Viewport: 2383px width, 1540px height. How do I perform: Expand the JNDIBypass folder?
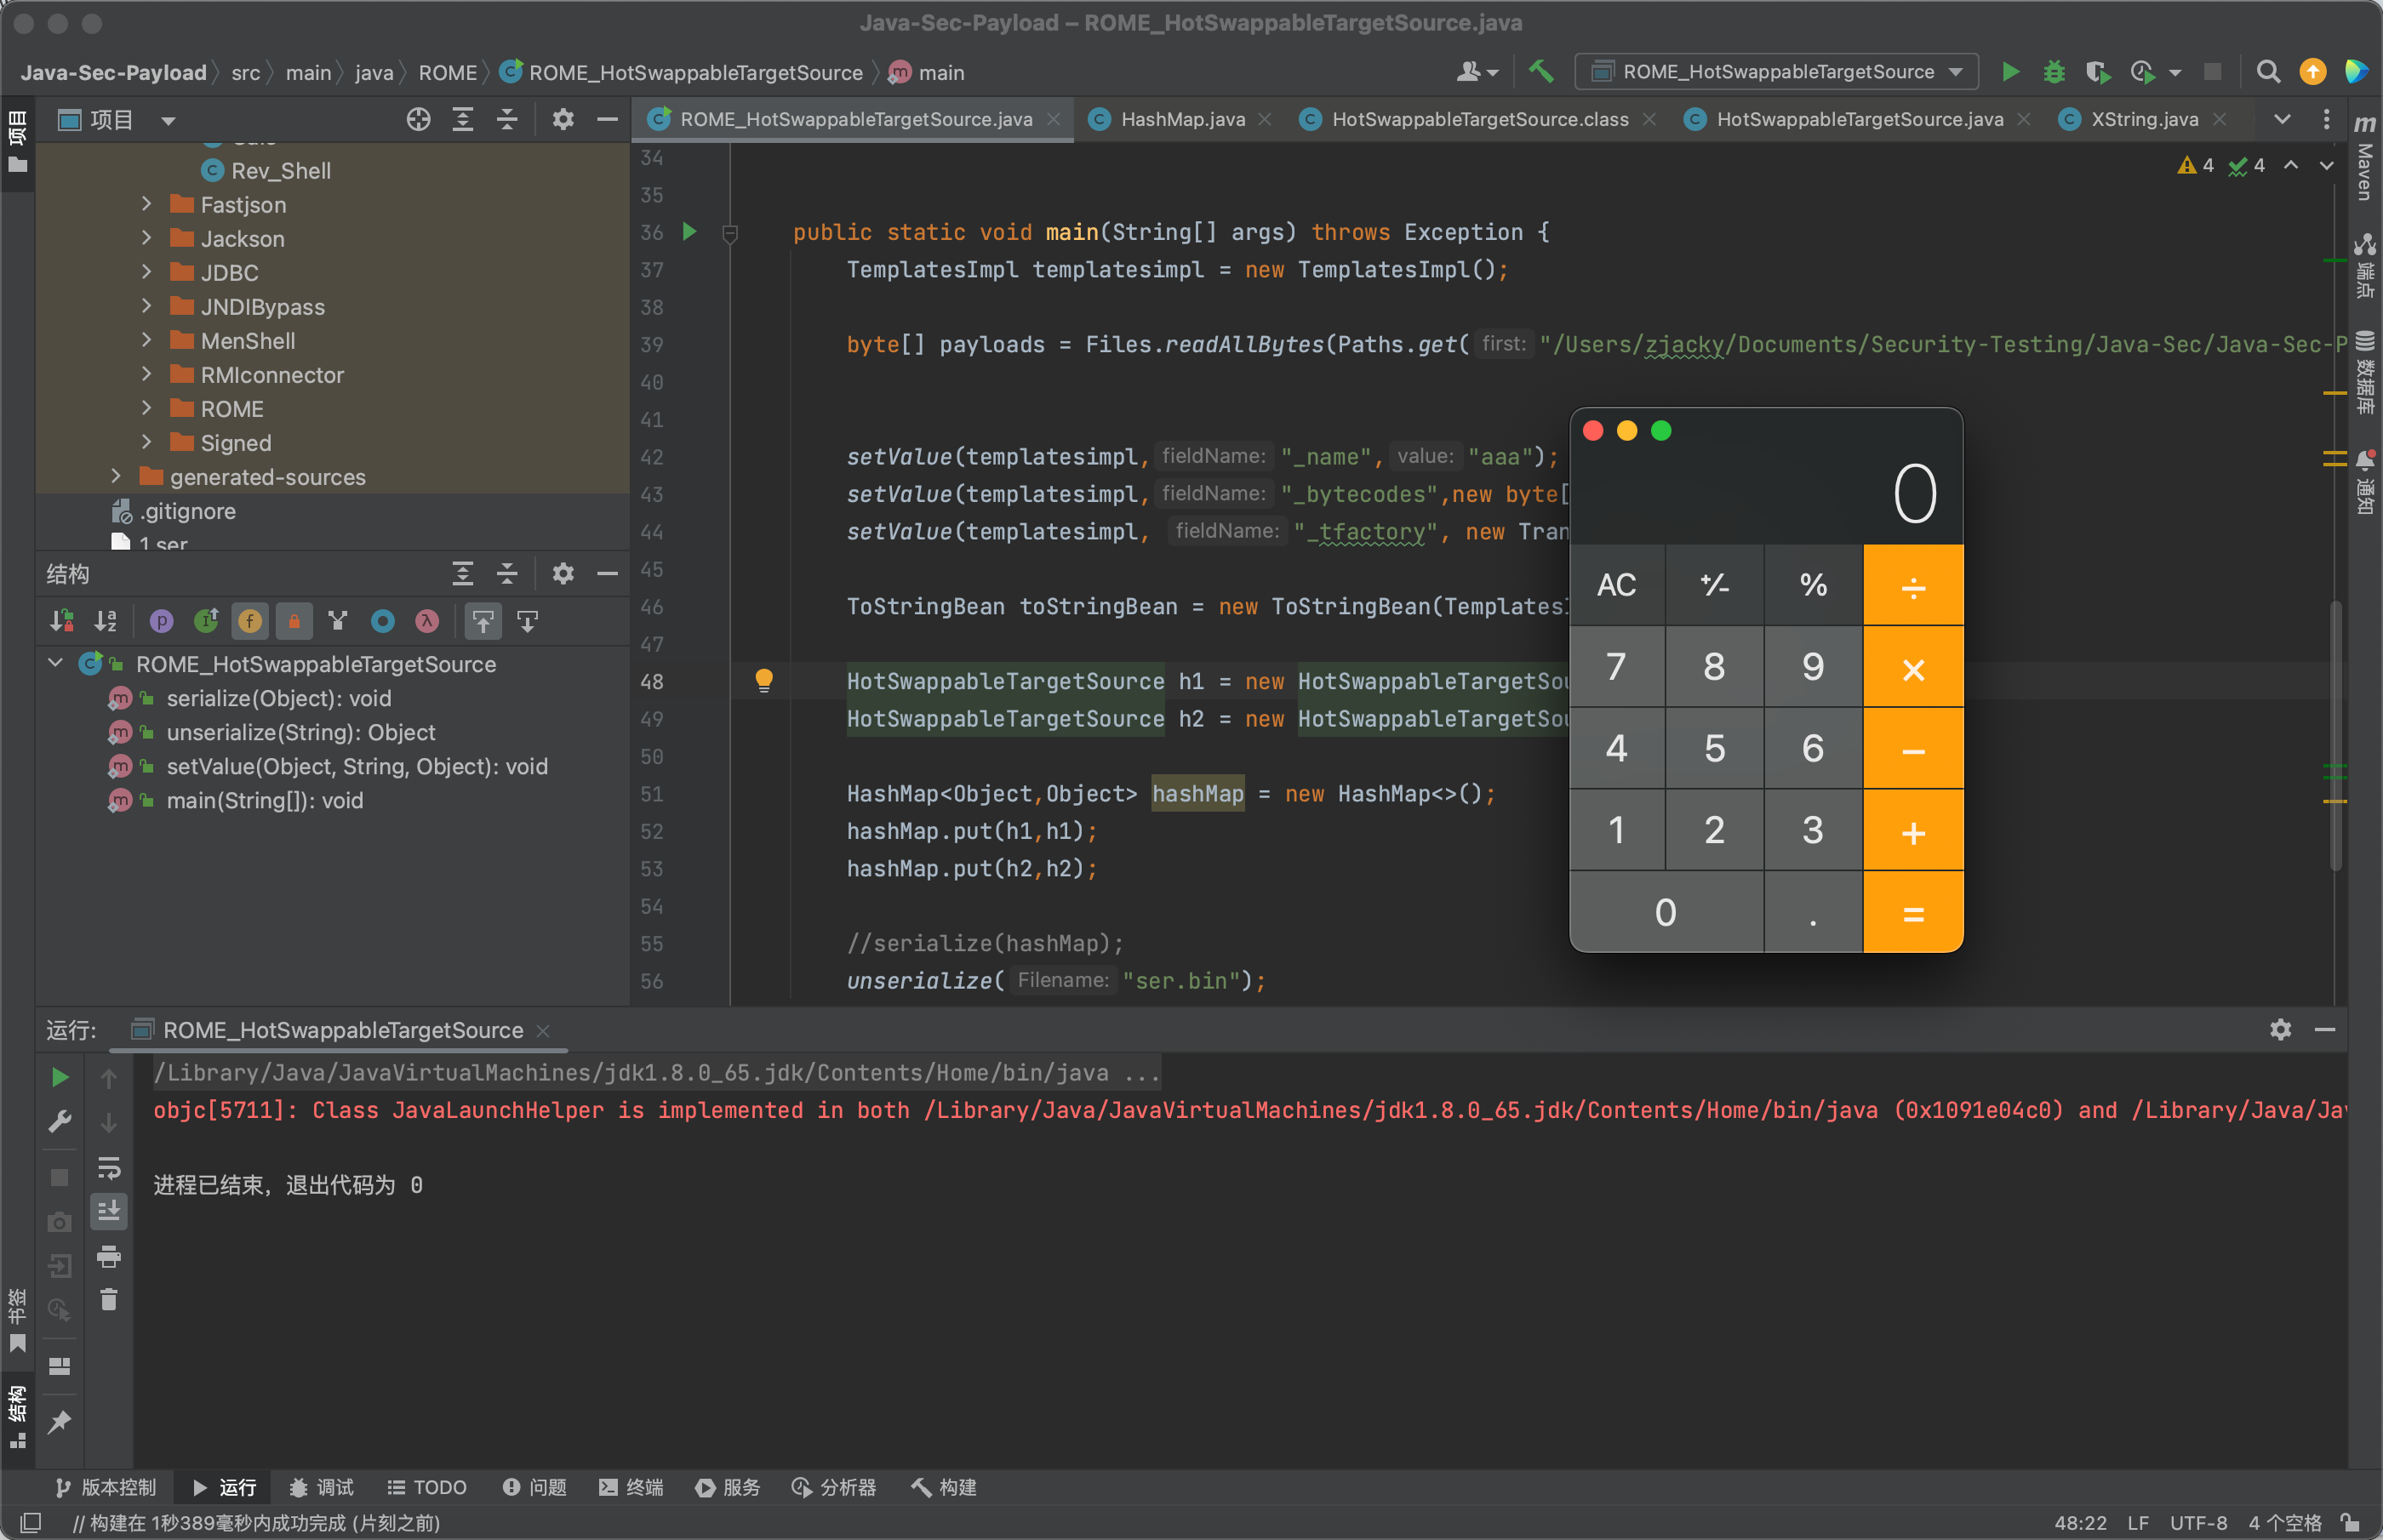click(146, 306)
